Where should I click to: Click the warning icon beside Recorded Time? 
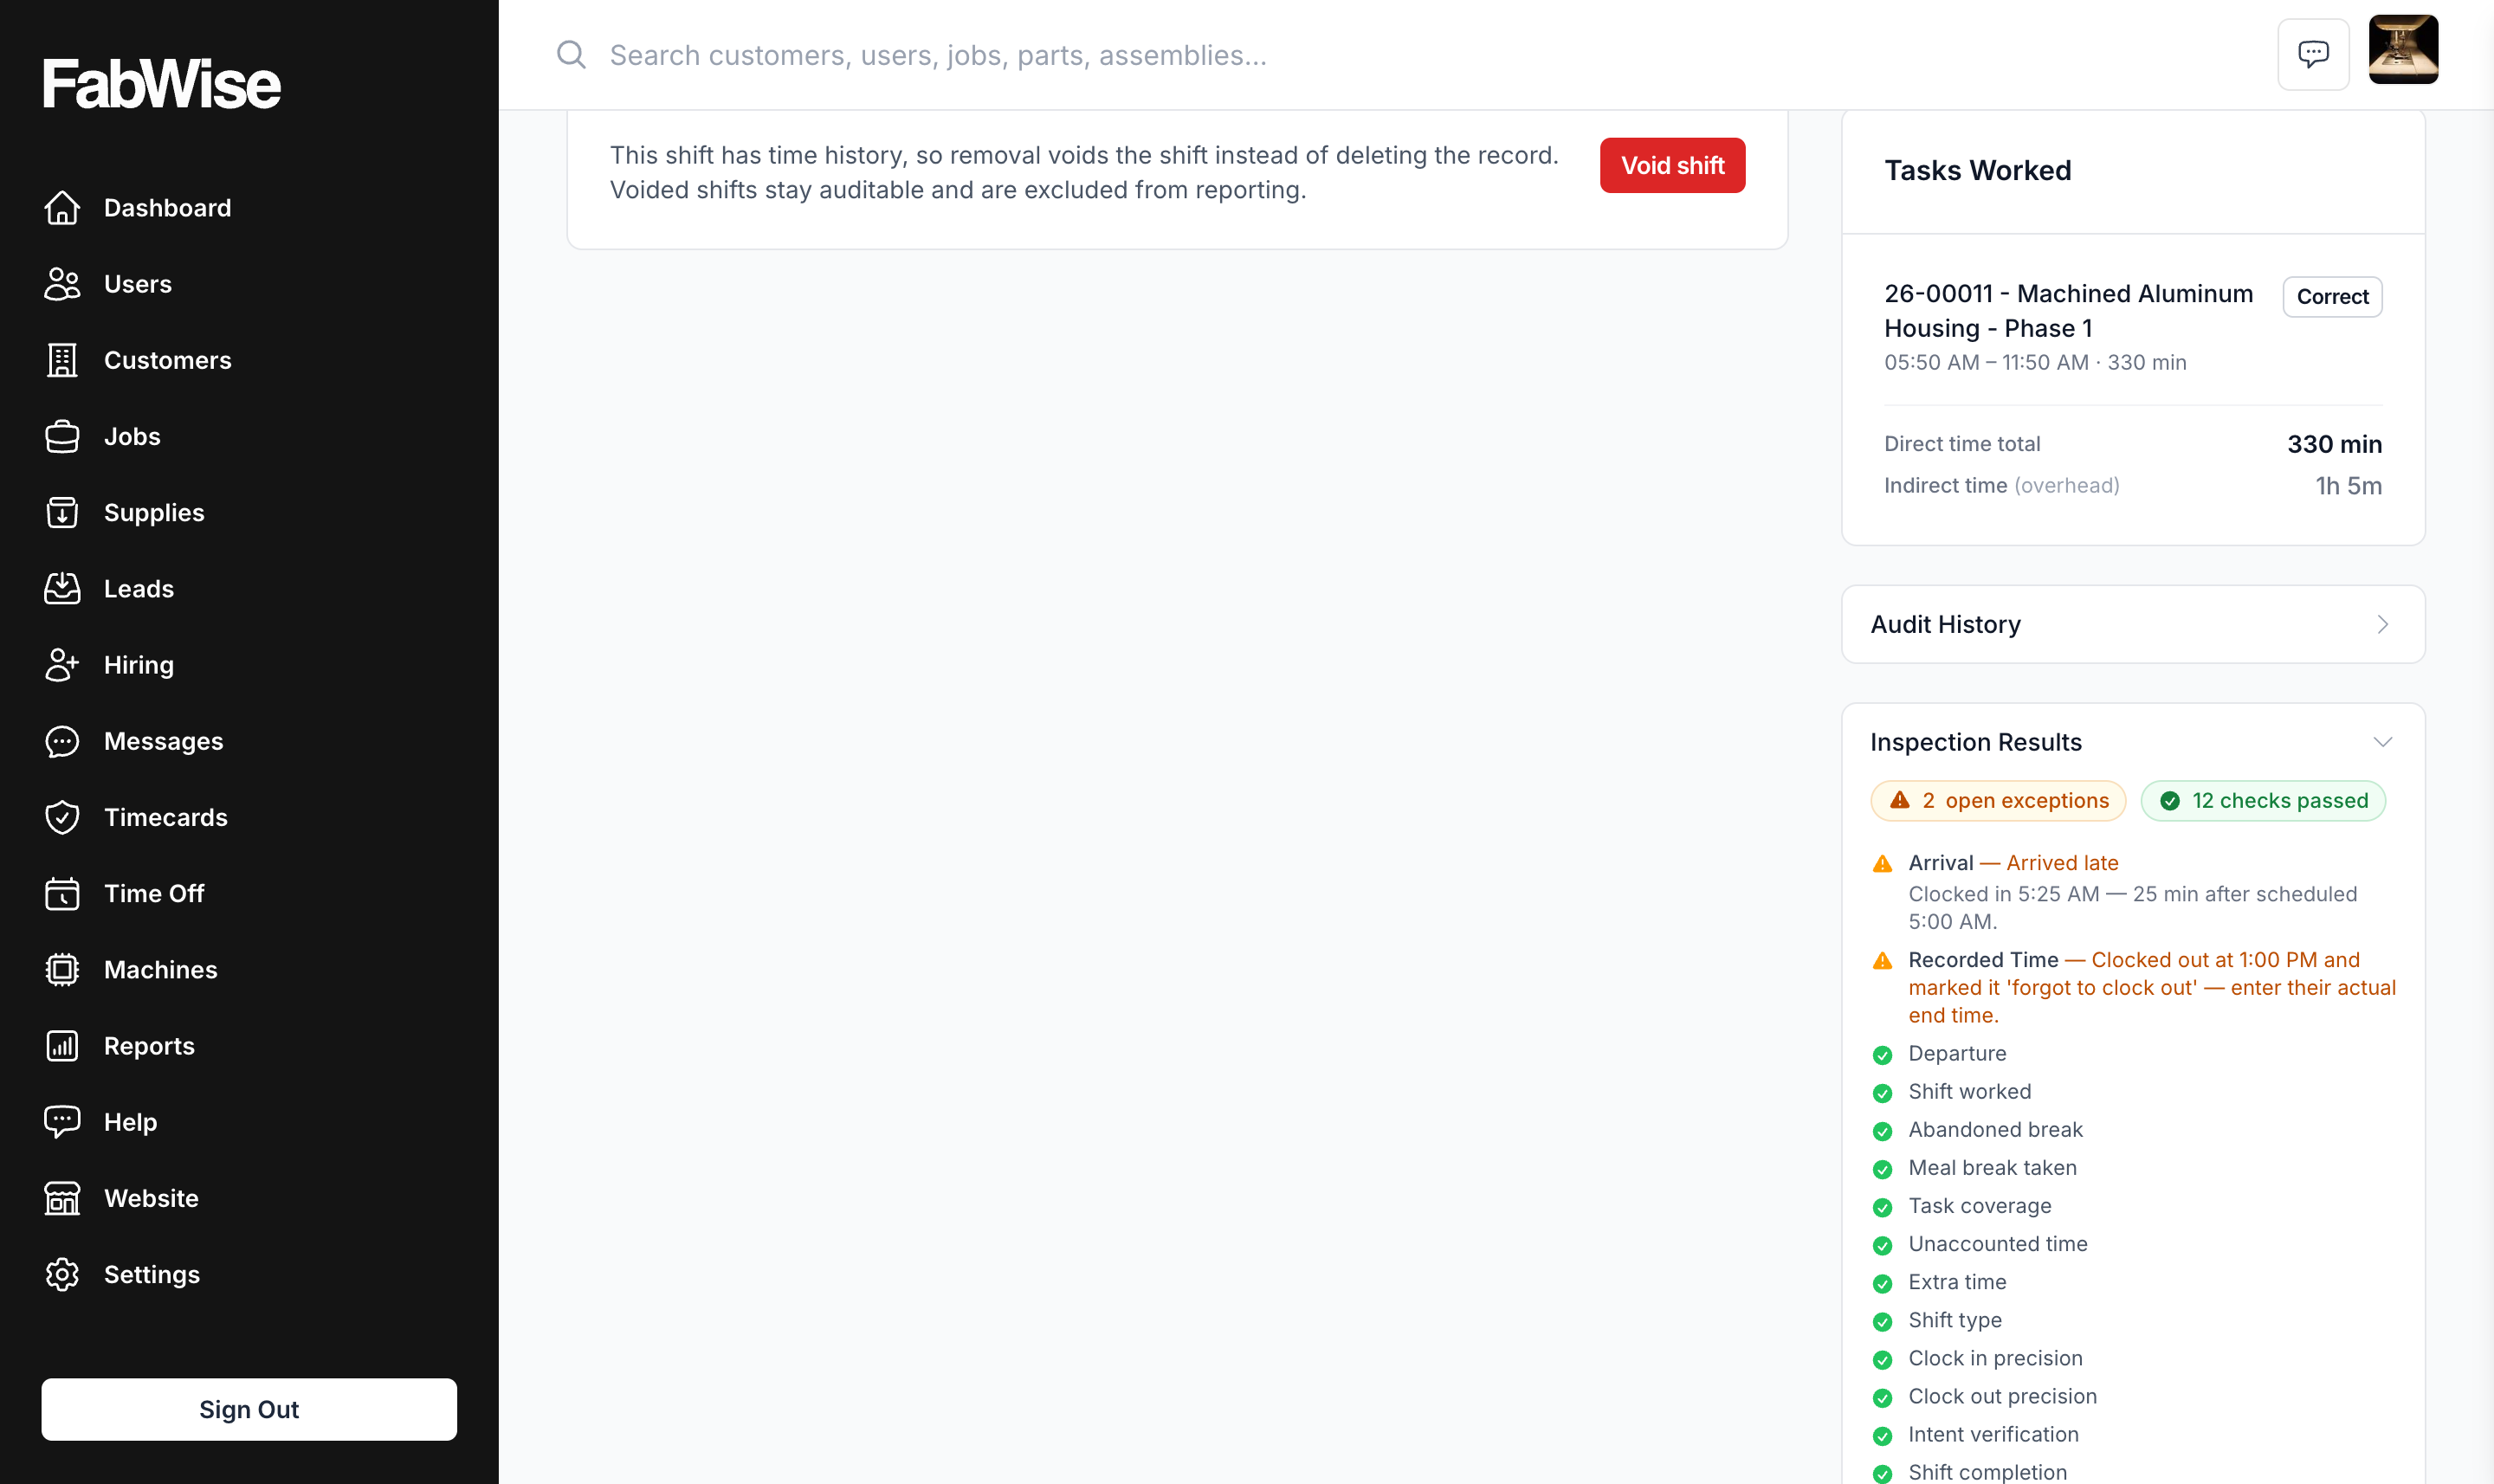click(x=1882, y=961)
